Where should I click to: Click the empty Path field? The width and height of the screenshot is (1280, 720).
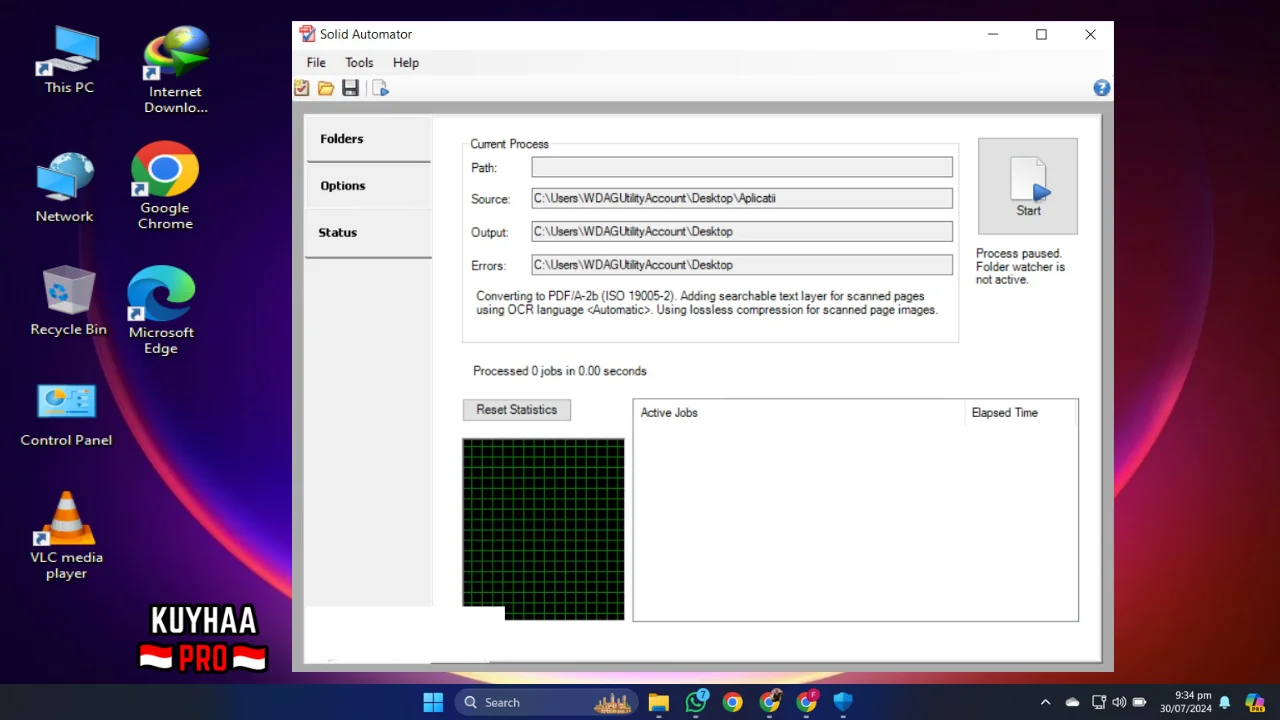tap(742, 167)
